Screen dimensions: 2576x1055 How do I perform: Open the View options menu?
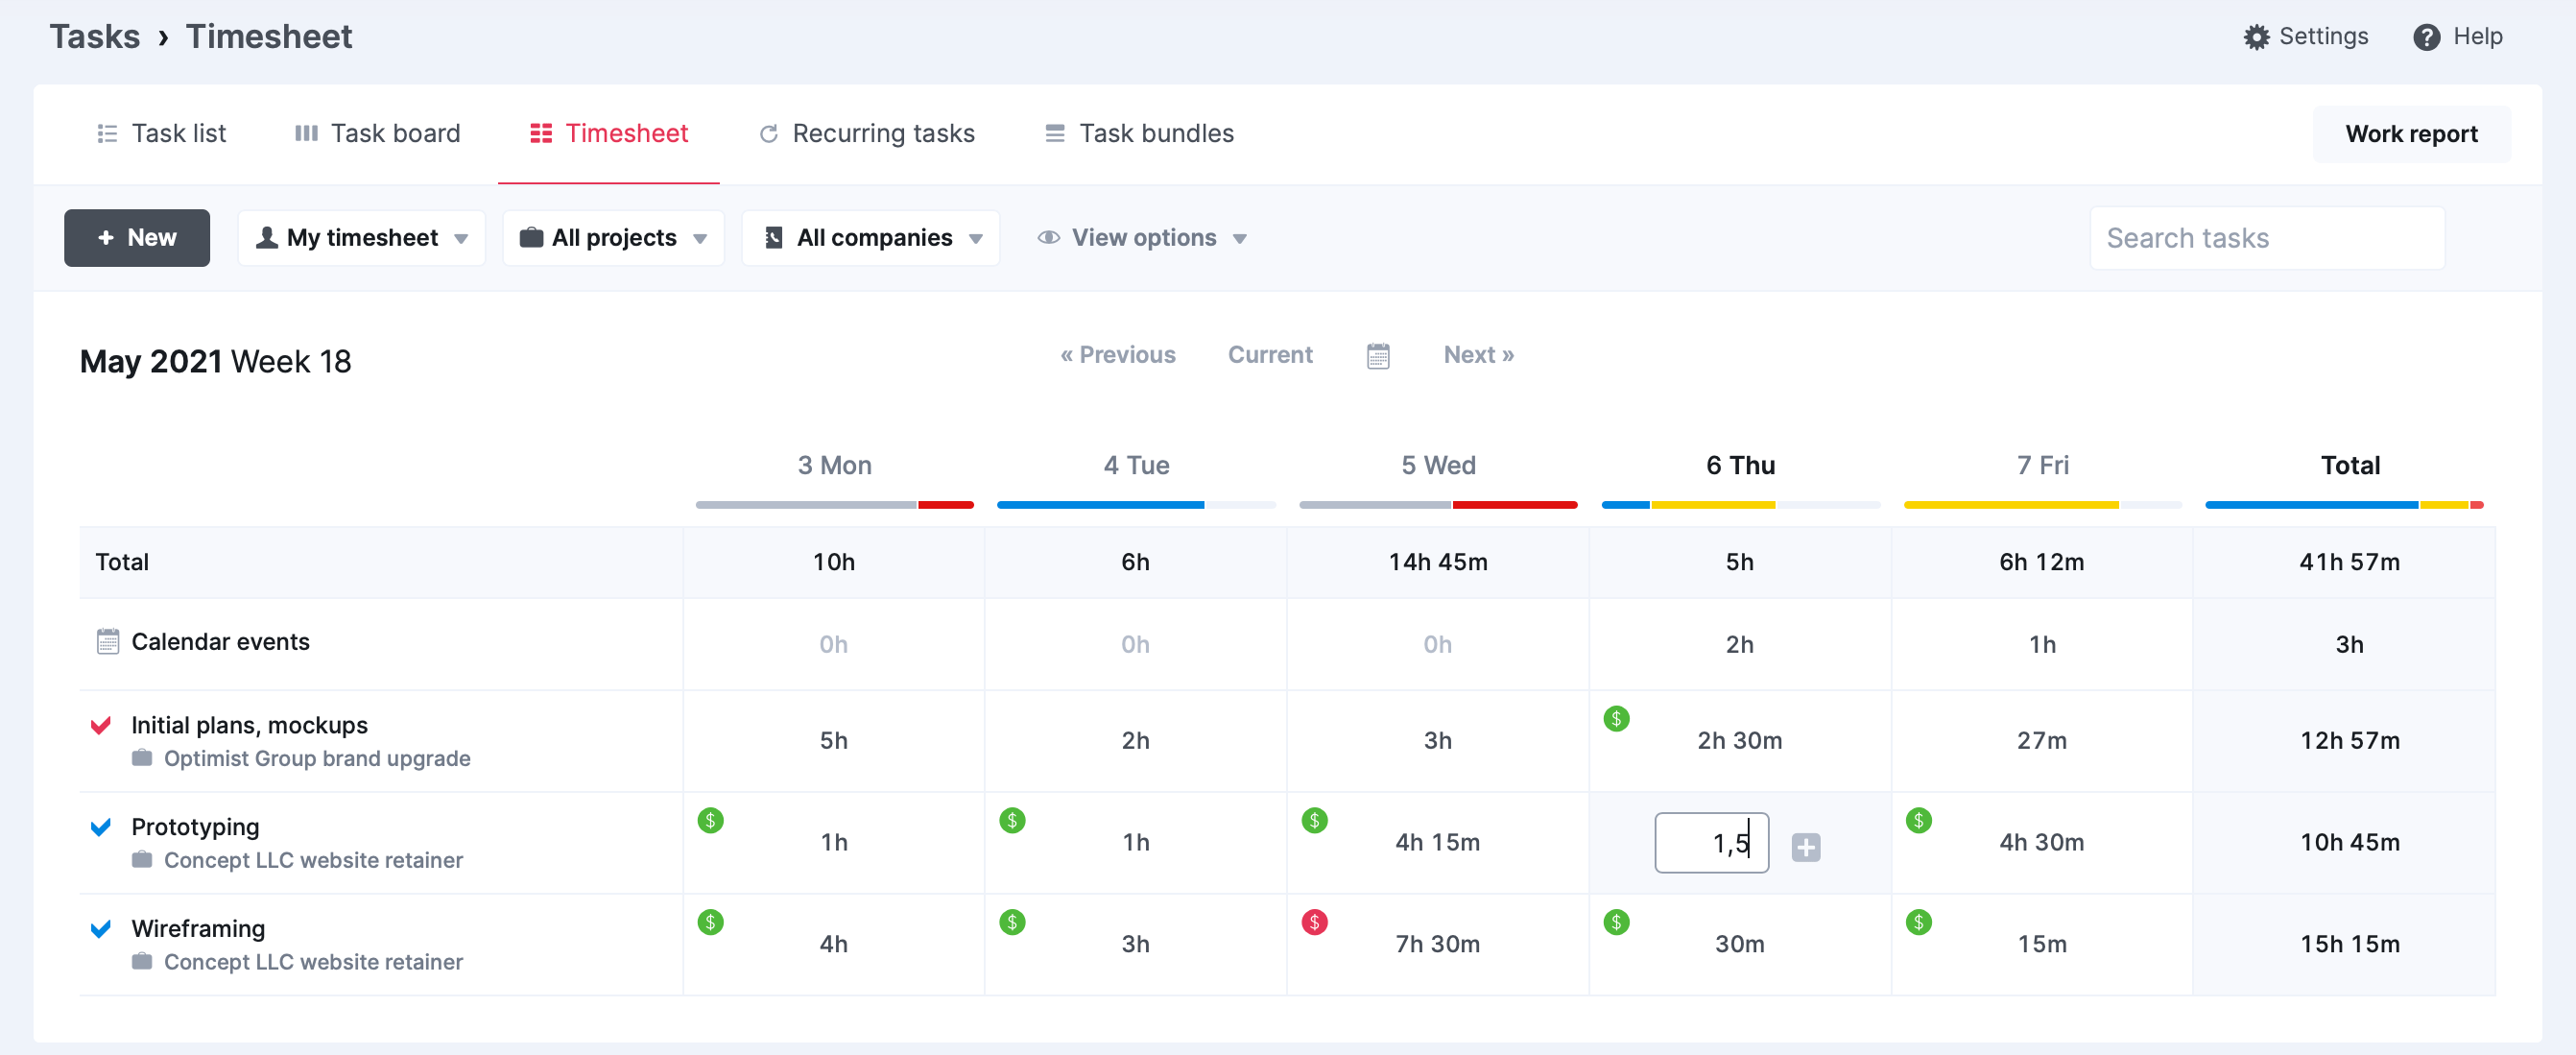tap(1140, 237)
